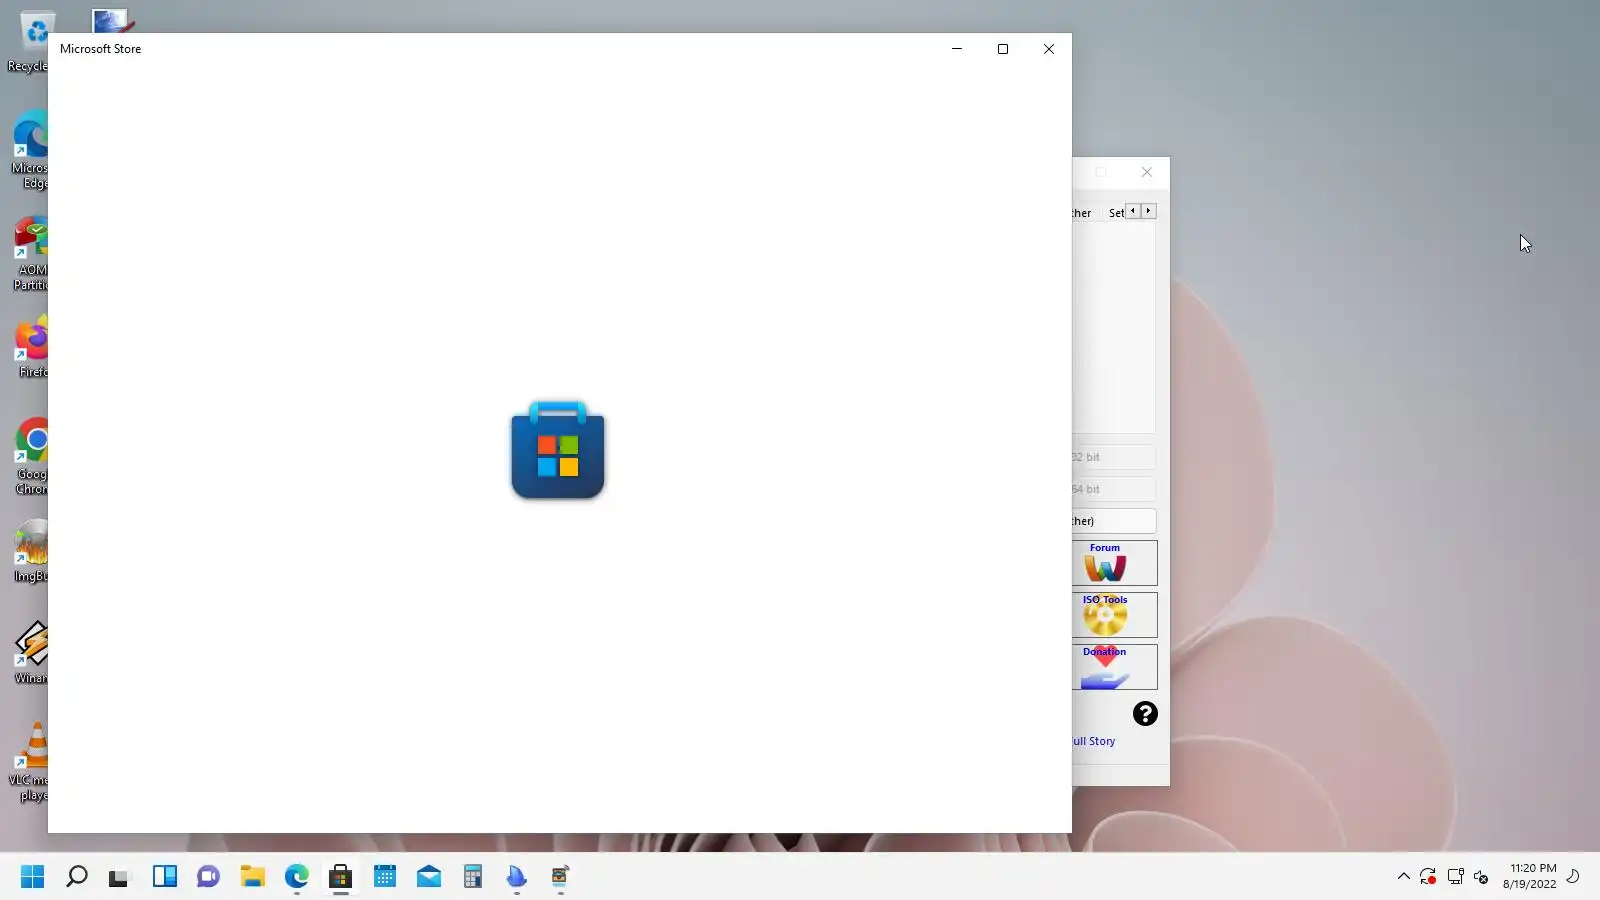Launch Teams Chat from the taskbar
1600x900 pixels.
tap(208, 877)
